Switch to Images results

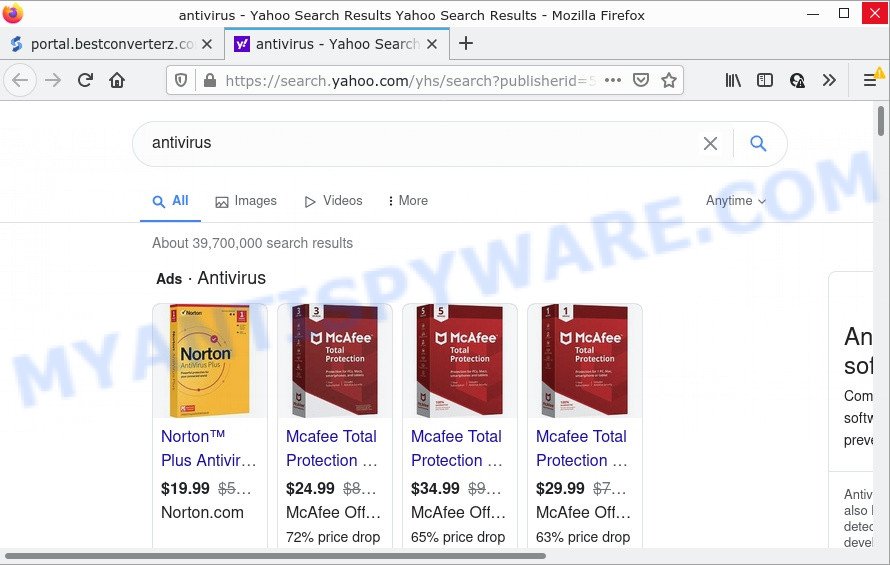coord(246,201)
